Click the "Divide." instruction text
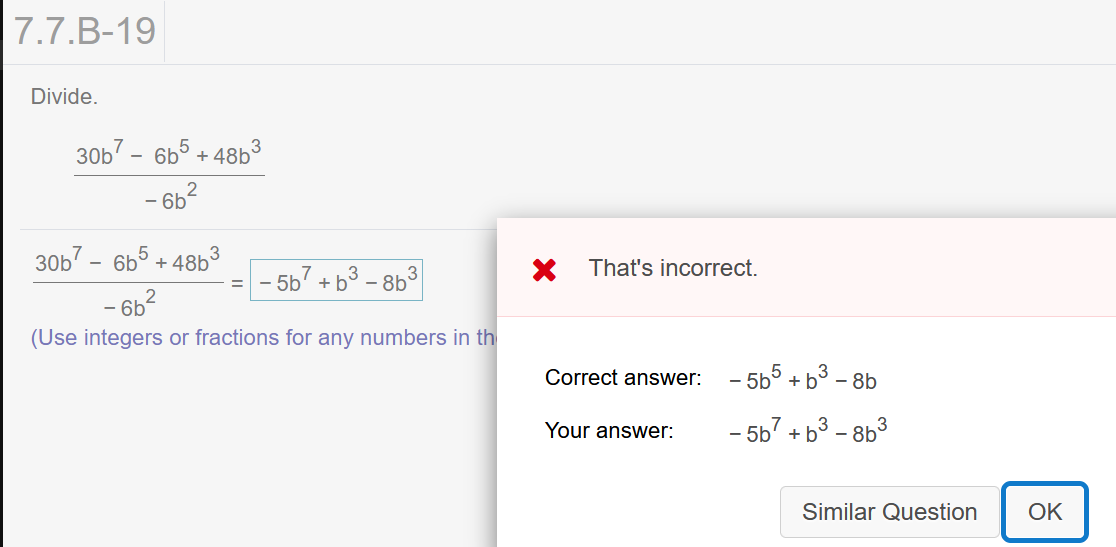The width and height of the screenshot is (1116, 547). pyautogui.click(x=64, y=97)
